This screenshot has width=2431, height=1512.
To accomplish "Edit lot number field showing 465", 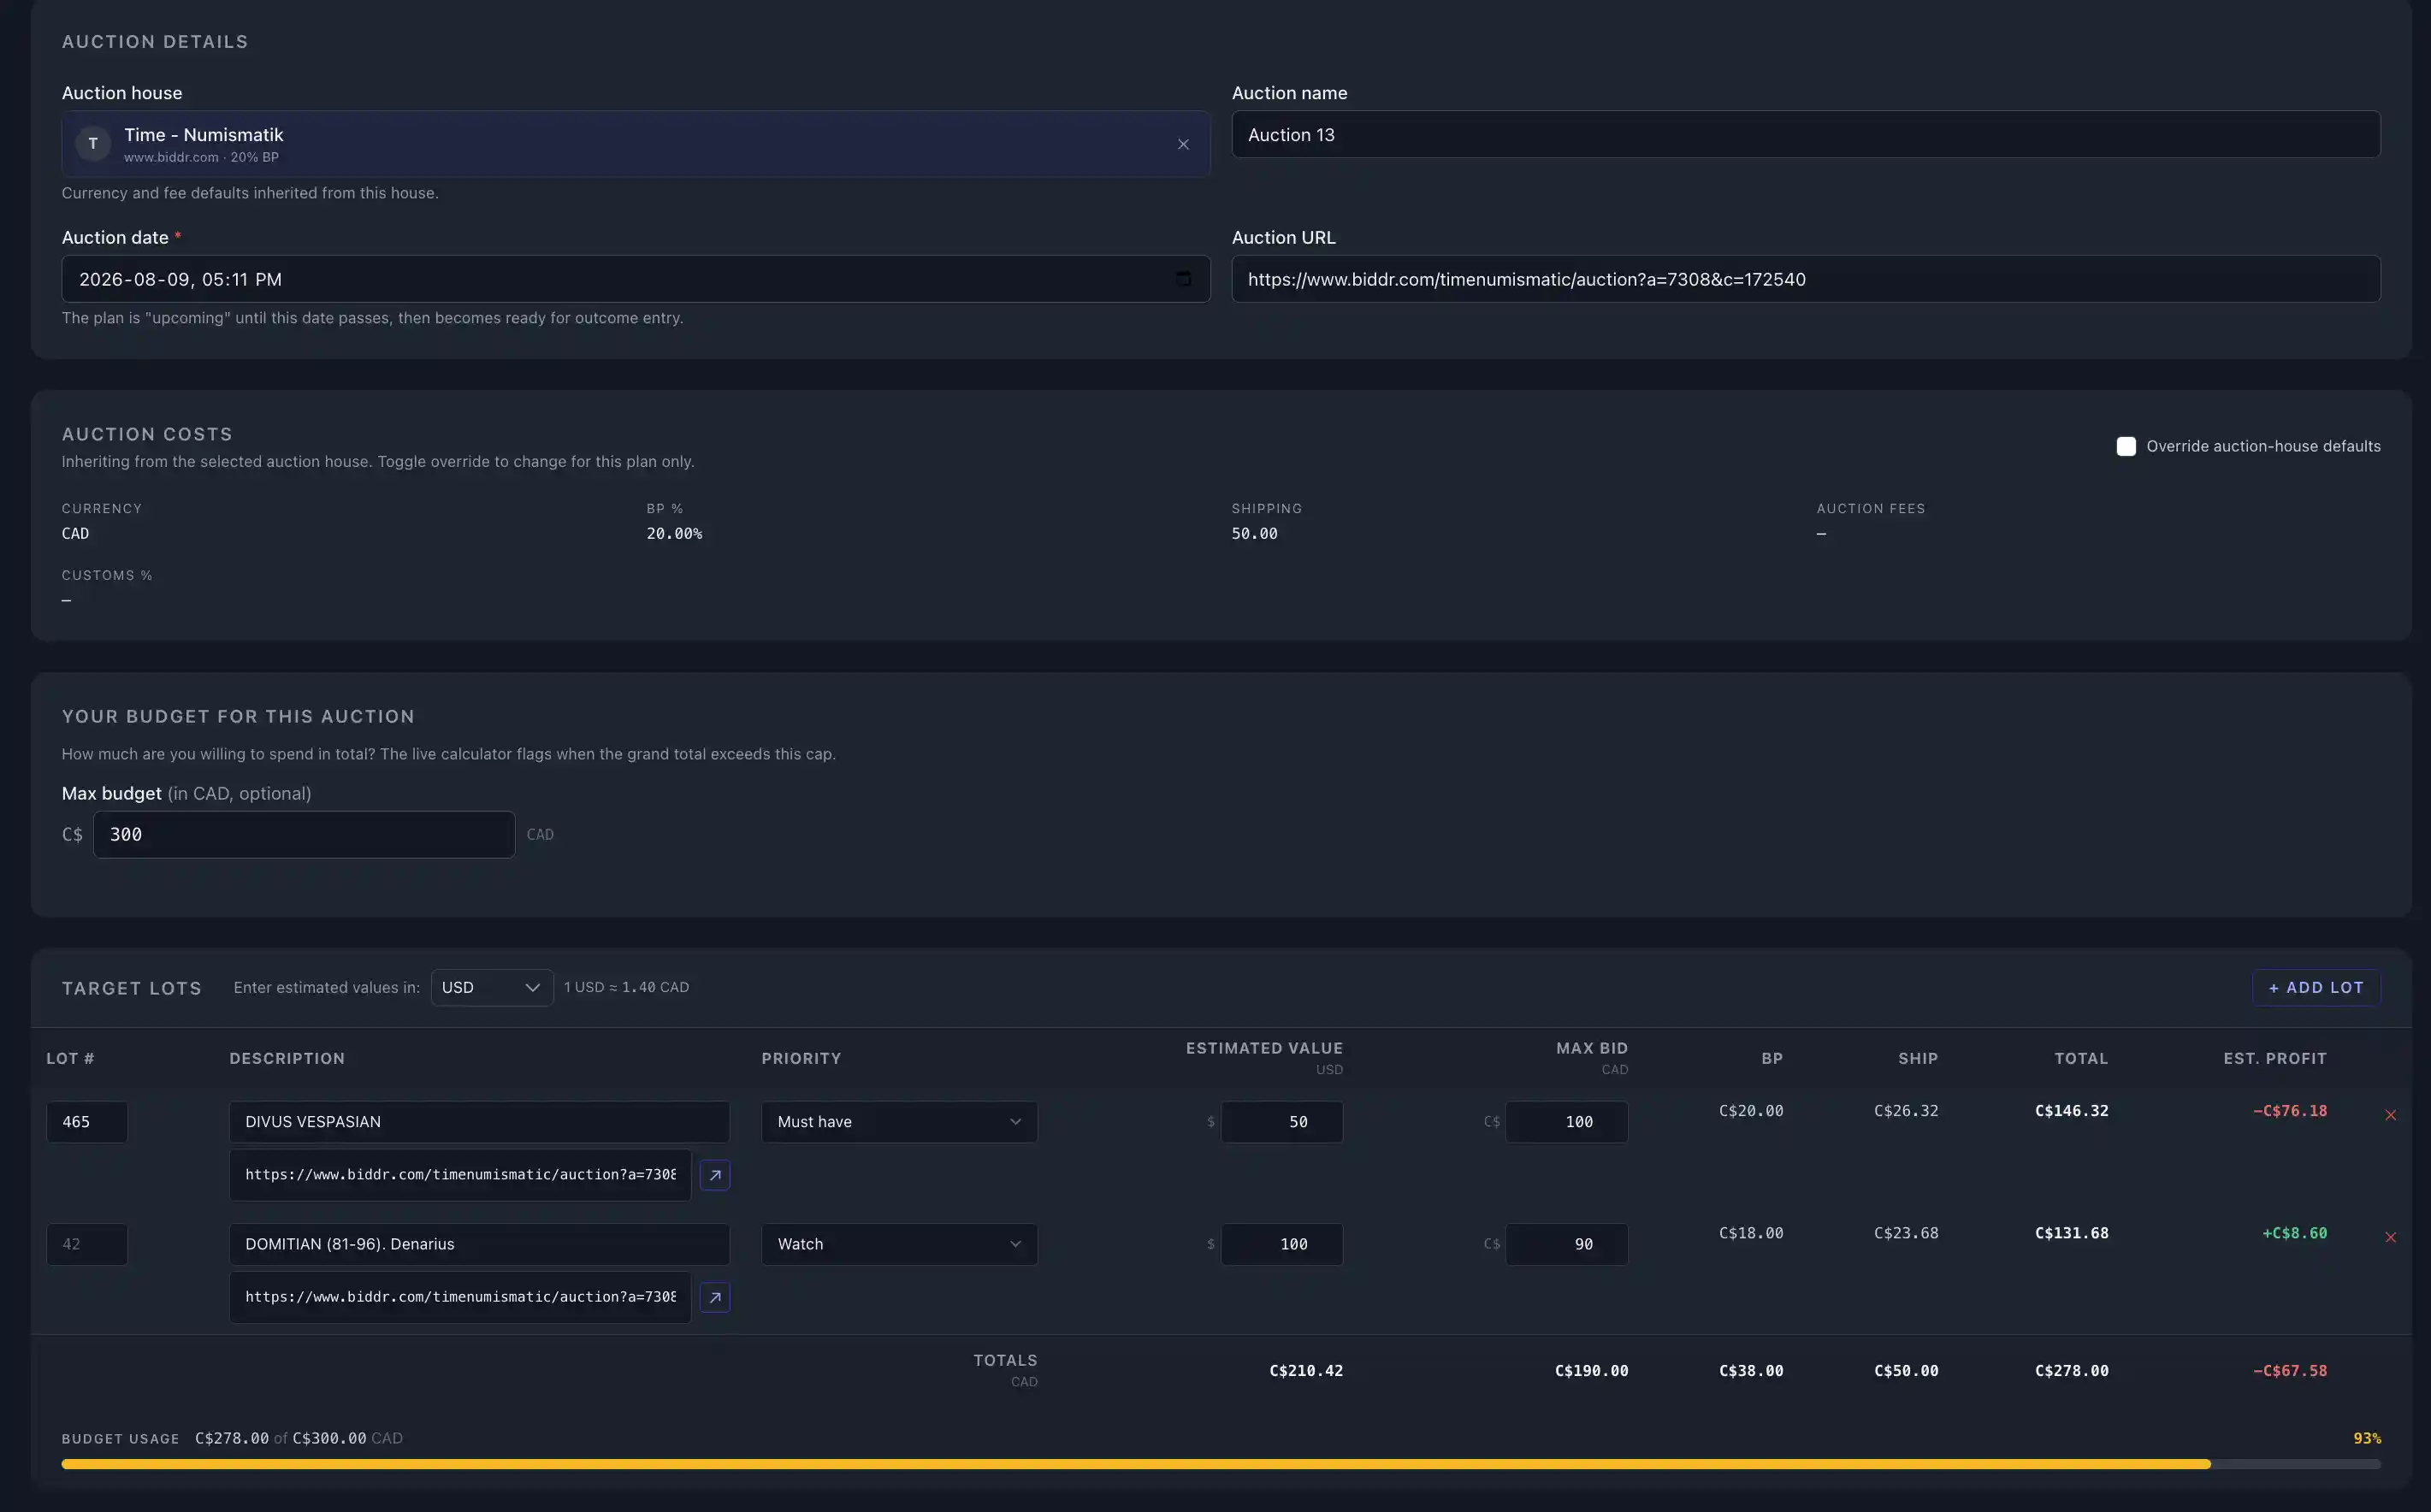I will click(x=87, y=1122).
